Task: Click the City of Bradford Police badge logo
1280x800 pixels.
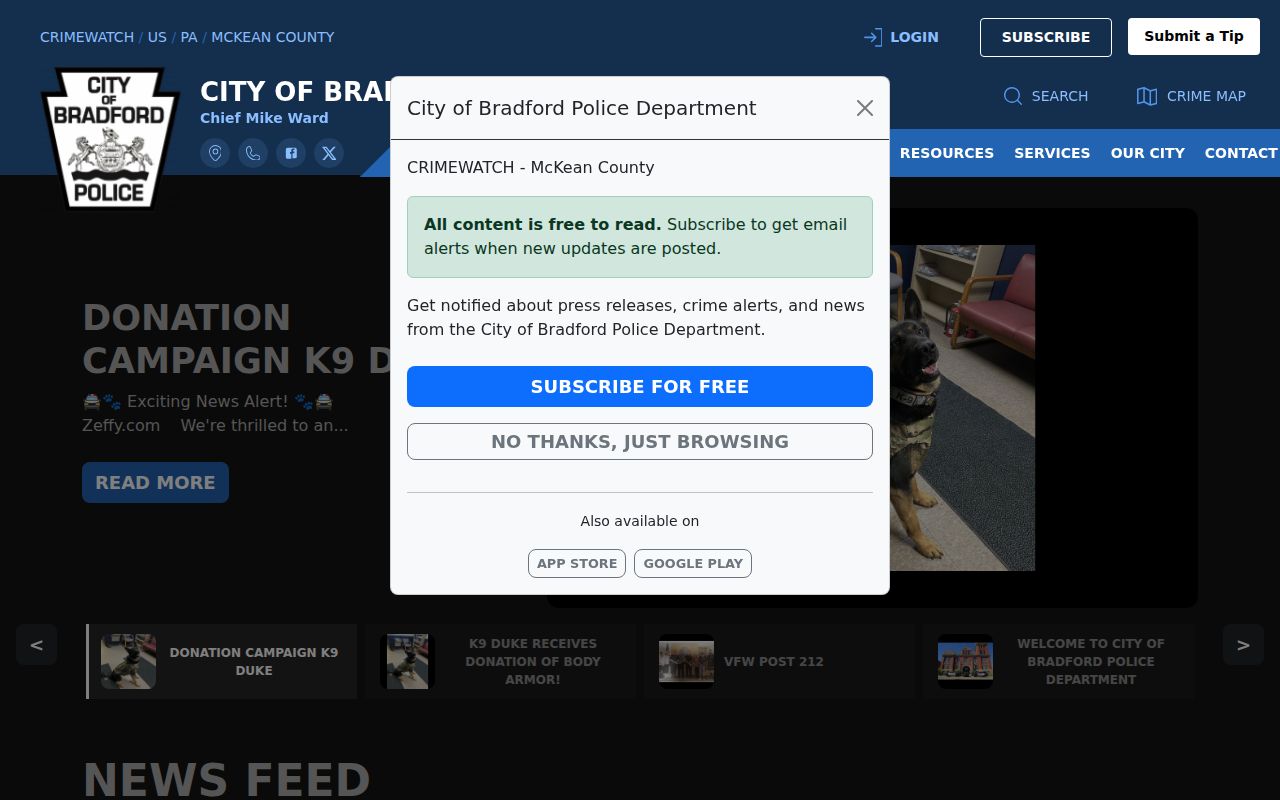Action: pos(109,138)
